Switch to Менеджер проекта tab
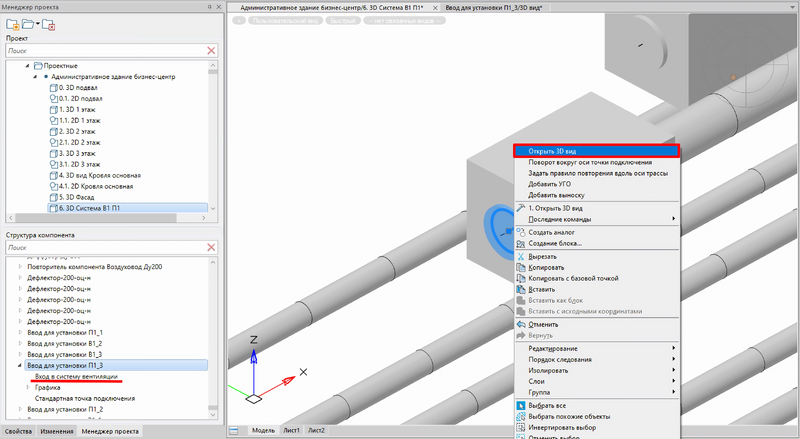Screen dimensions: 800x439 coord(110,431)
